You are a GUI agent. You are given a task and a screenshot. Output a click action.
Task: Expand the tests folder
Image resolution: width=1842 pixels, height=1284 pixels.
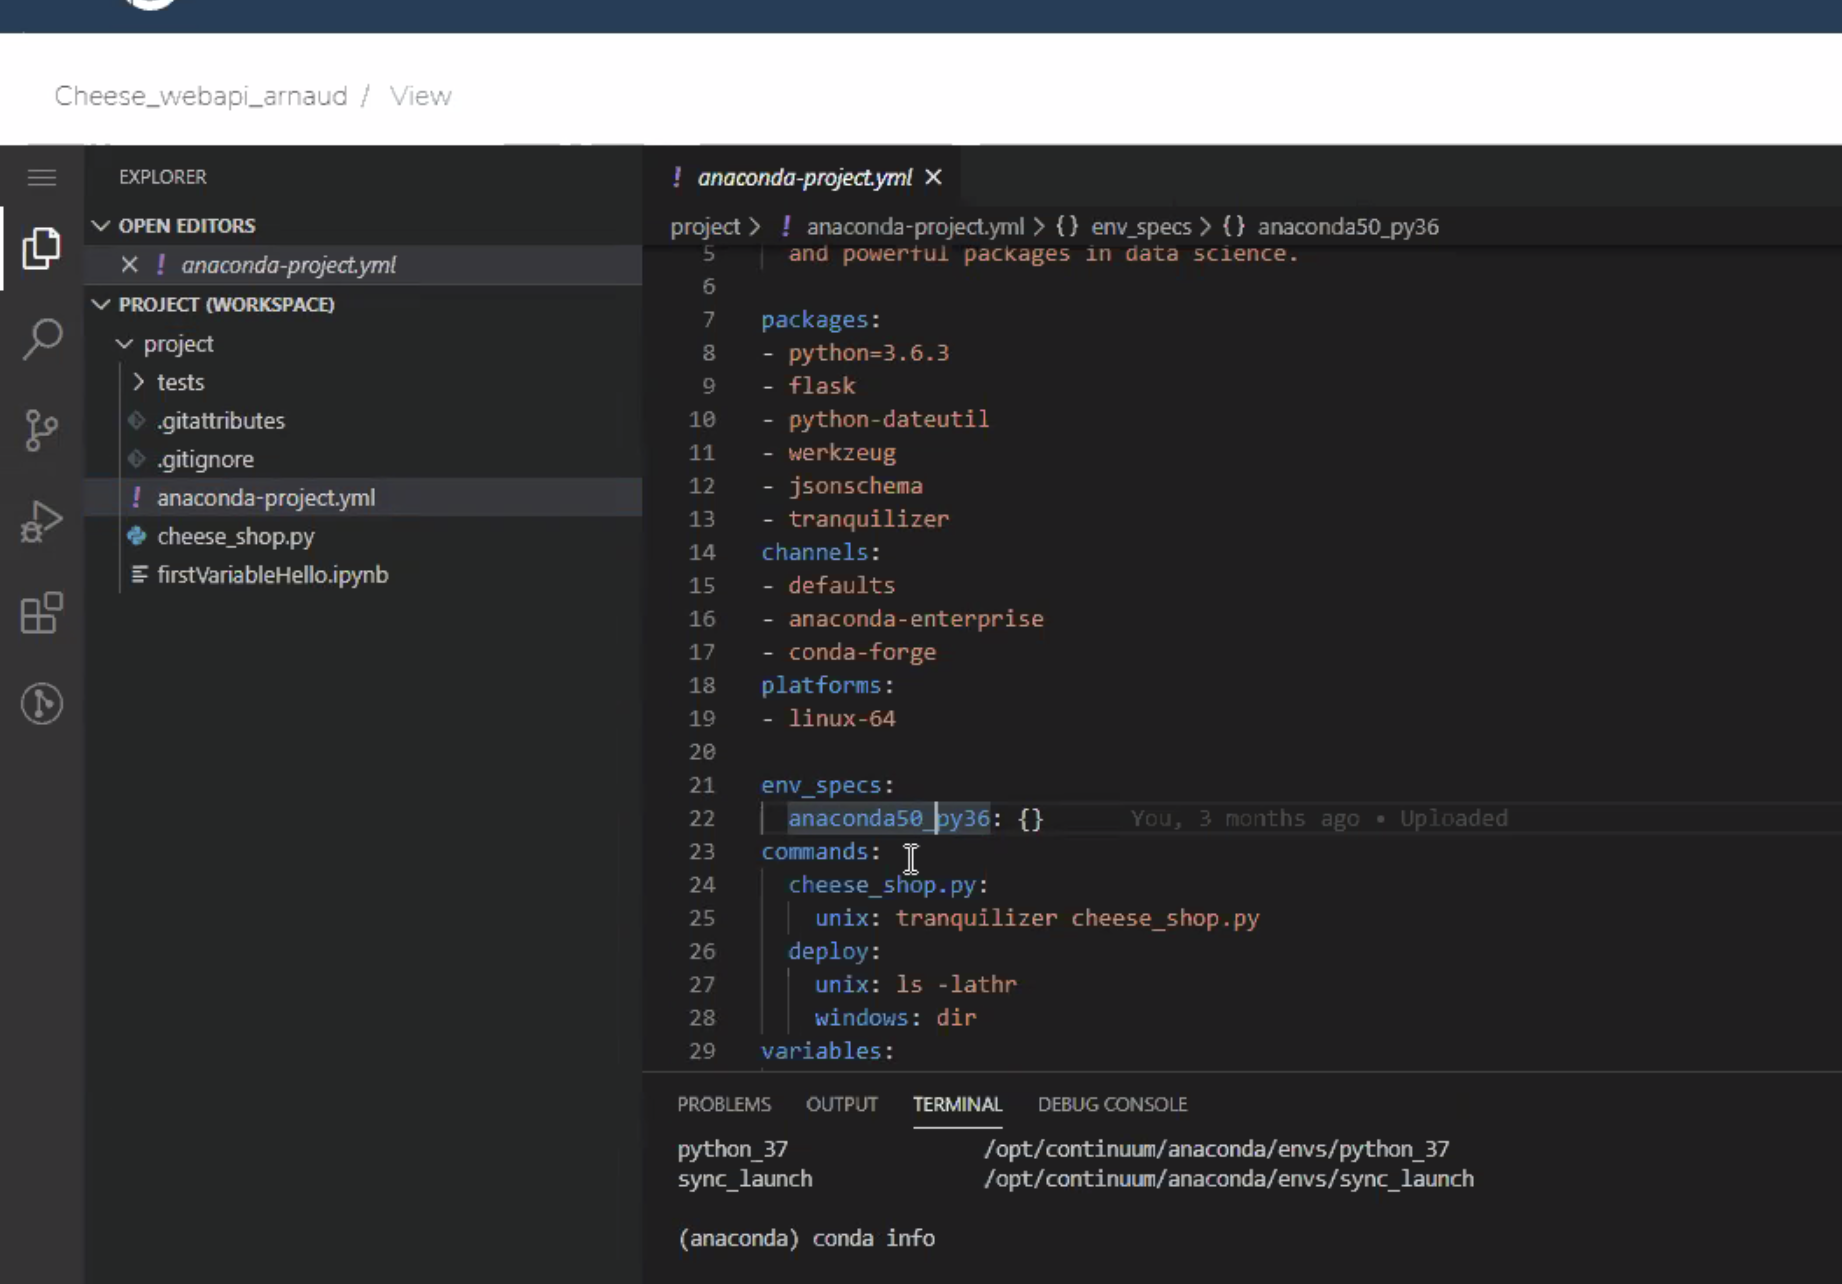pyautogui.click(x=138, y=382)
